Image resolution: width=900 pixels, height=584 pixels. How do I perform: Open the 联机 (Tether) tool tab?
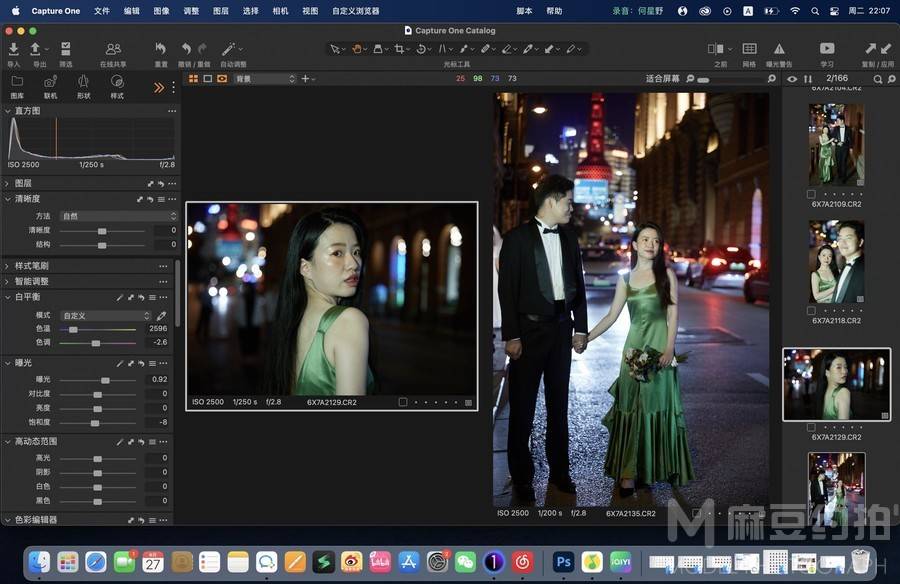[51, 85]
